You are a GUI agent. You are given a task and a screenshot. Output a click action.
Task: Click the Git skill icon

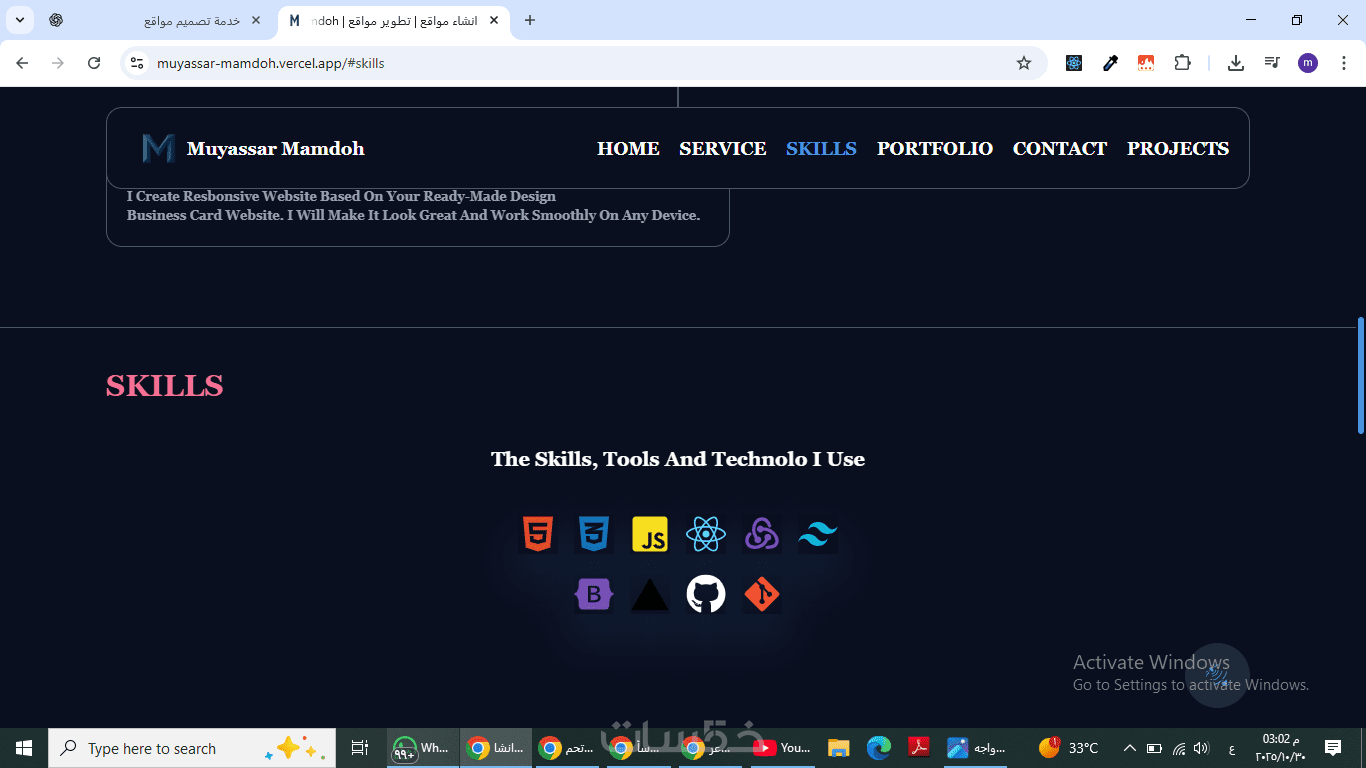coord(762,595)
